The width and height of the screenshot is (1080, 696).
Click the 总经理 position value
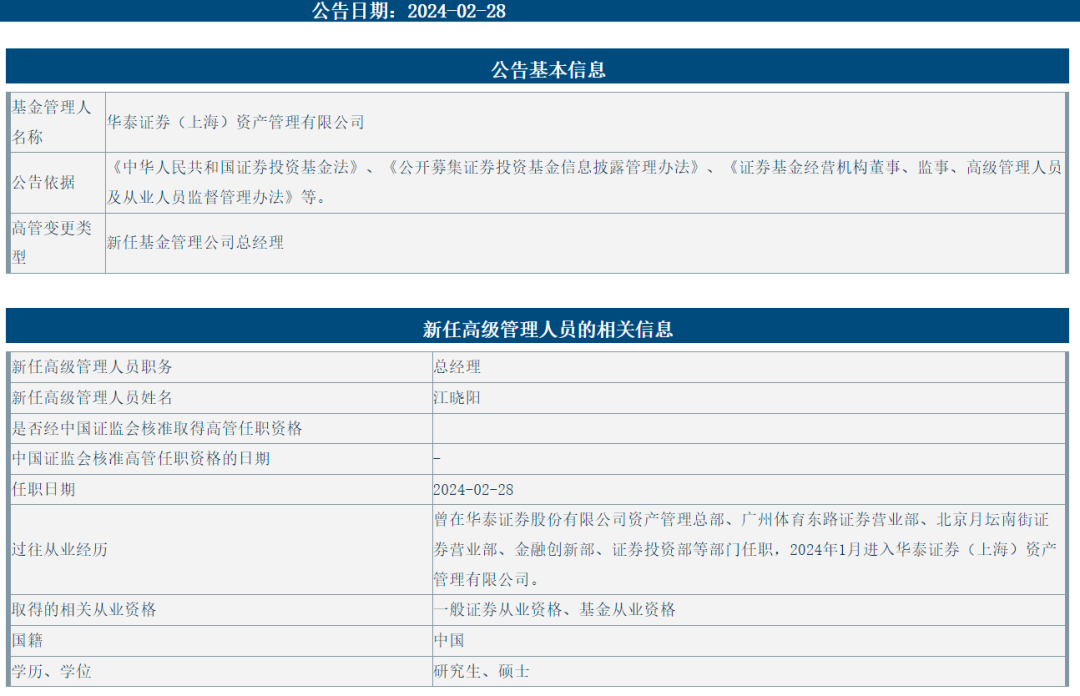tap(457, 367)
